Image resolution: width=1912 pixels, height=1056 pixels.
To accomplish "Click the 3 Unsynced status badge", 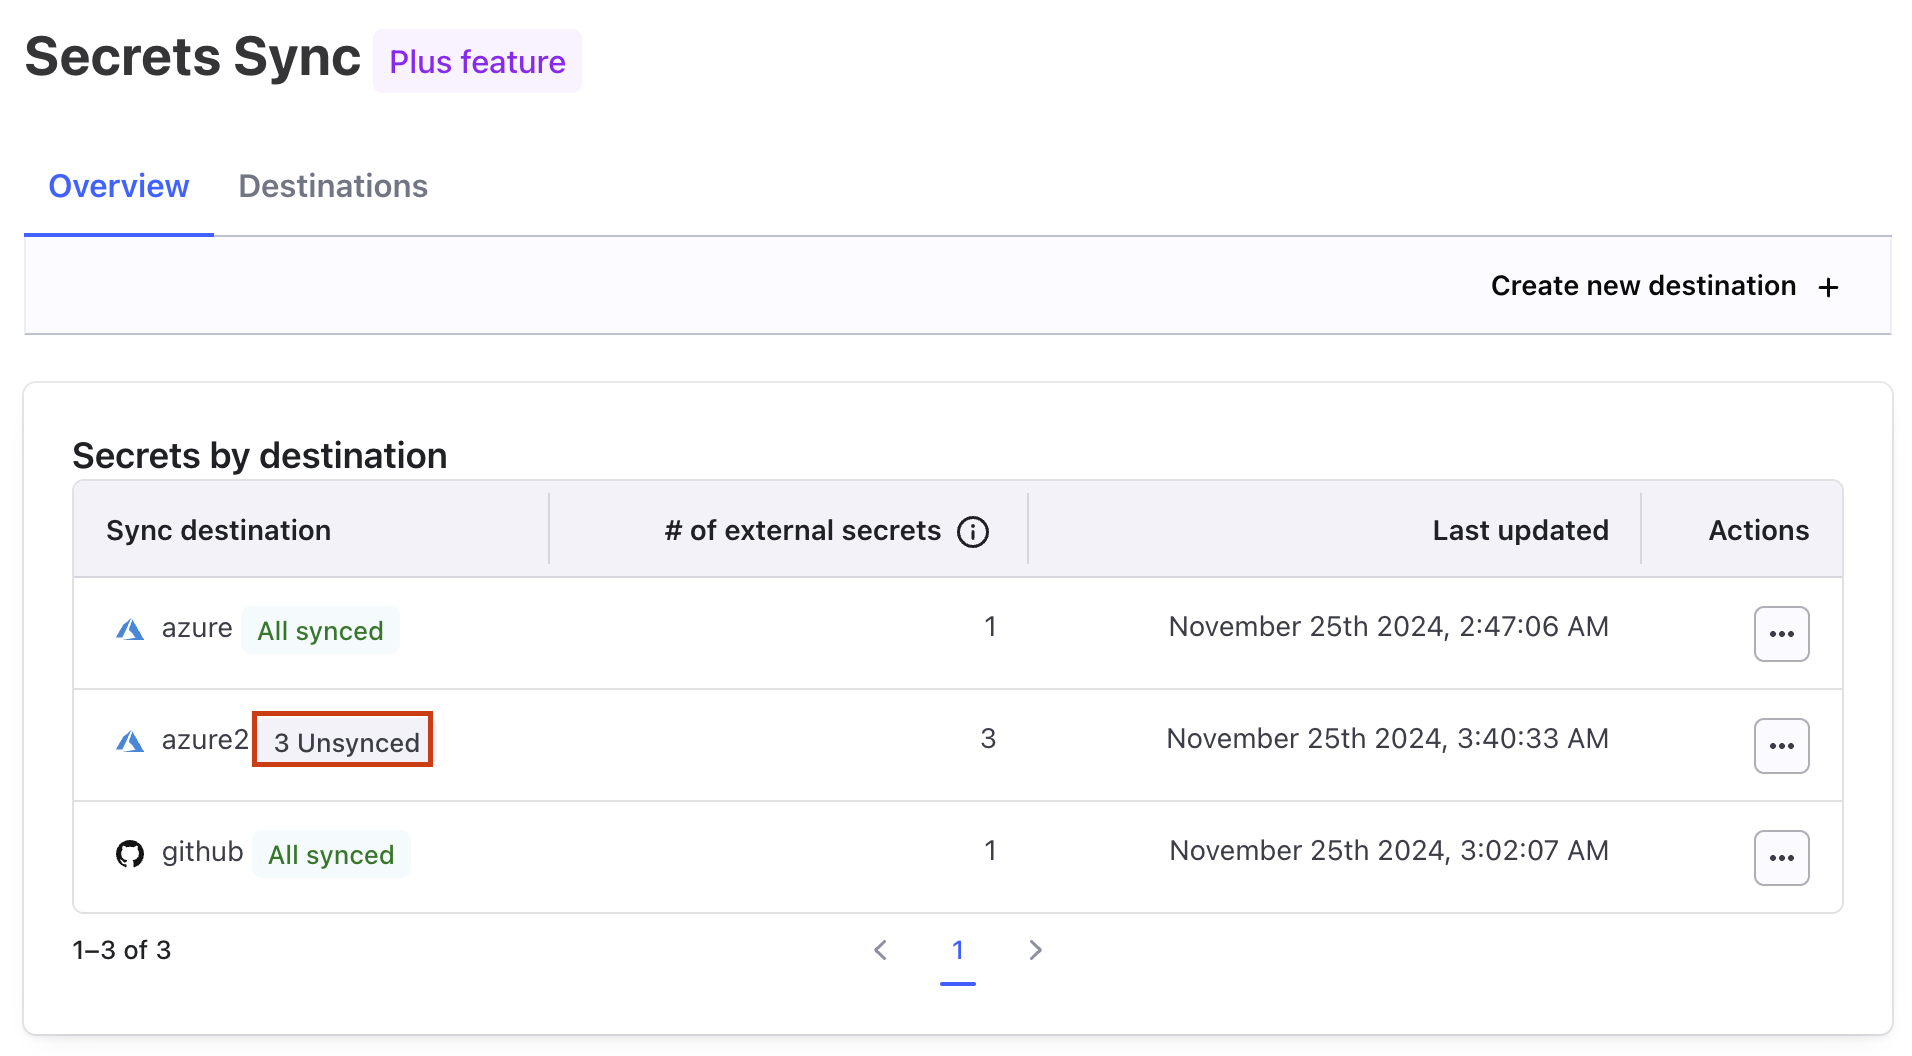I will pos(343,742).
